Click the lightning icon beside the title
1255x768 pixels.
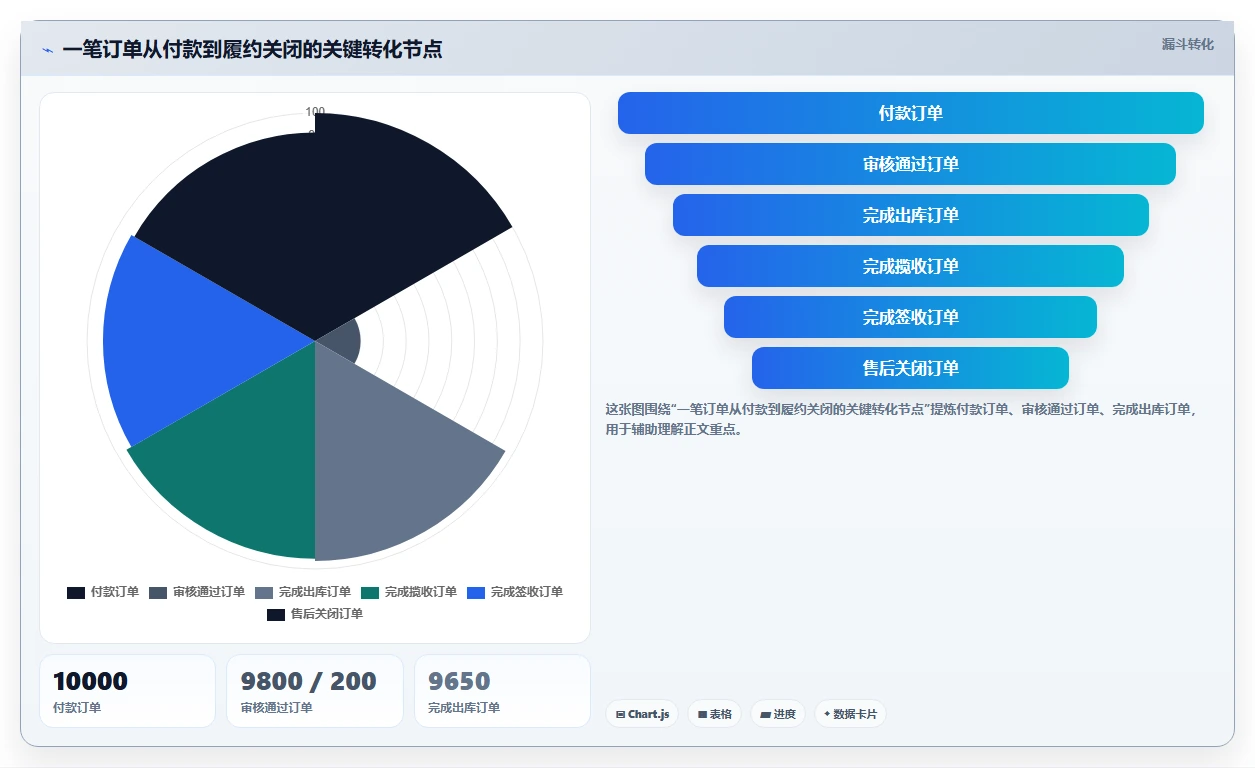pos(47,49)
